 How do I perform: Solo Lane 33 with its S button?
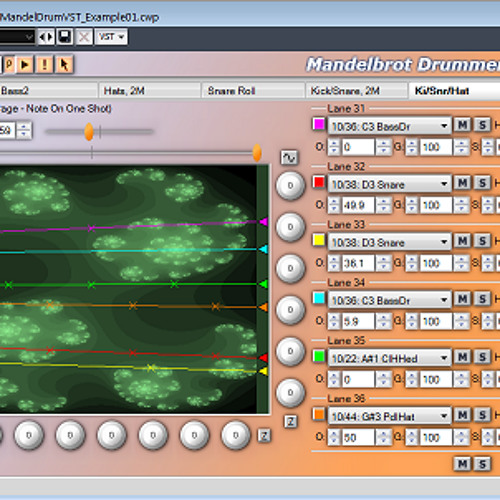482,241
